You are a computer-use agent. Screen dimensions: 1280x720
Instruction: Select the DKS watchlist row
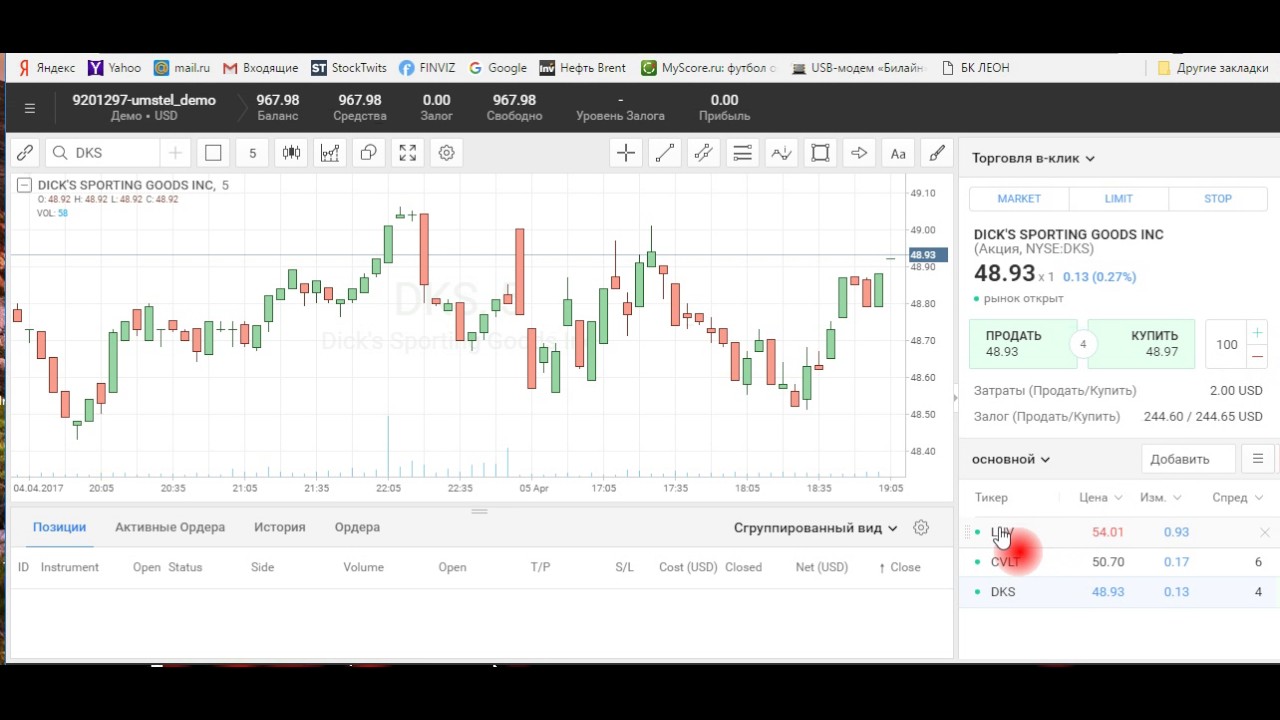(1118, 592)
